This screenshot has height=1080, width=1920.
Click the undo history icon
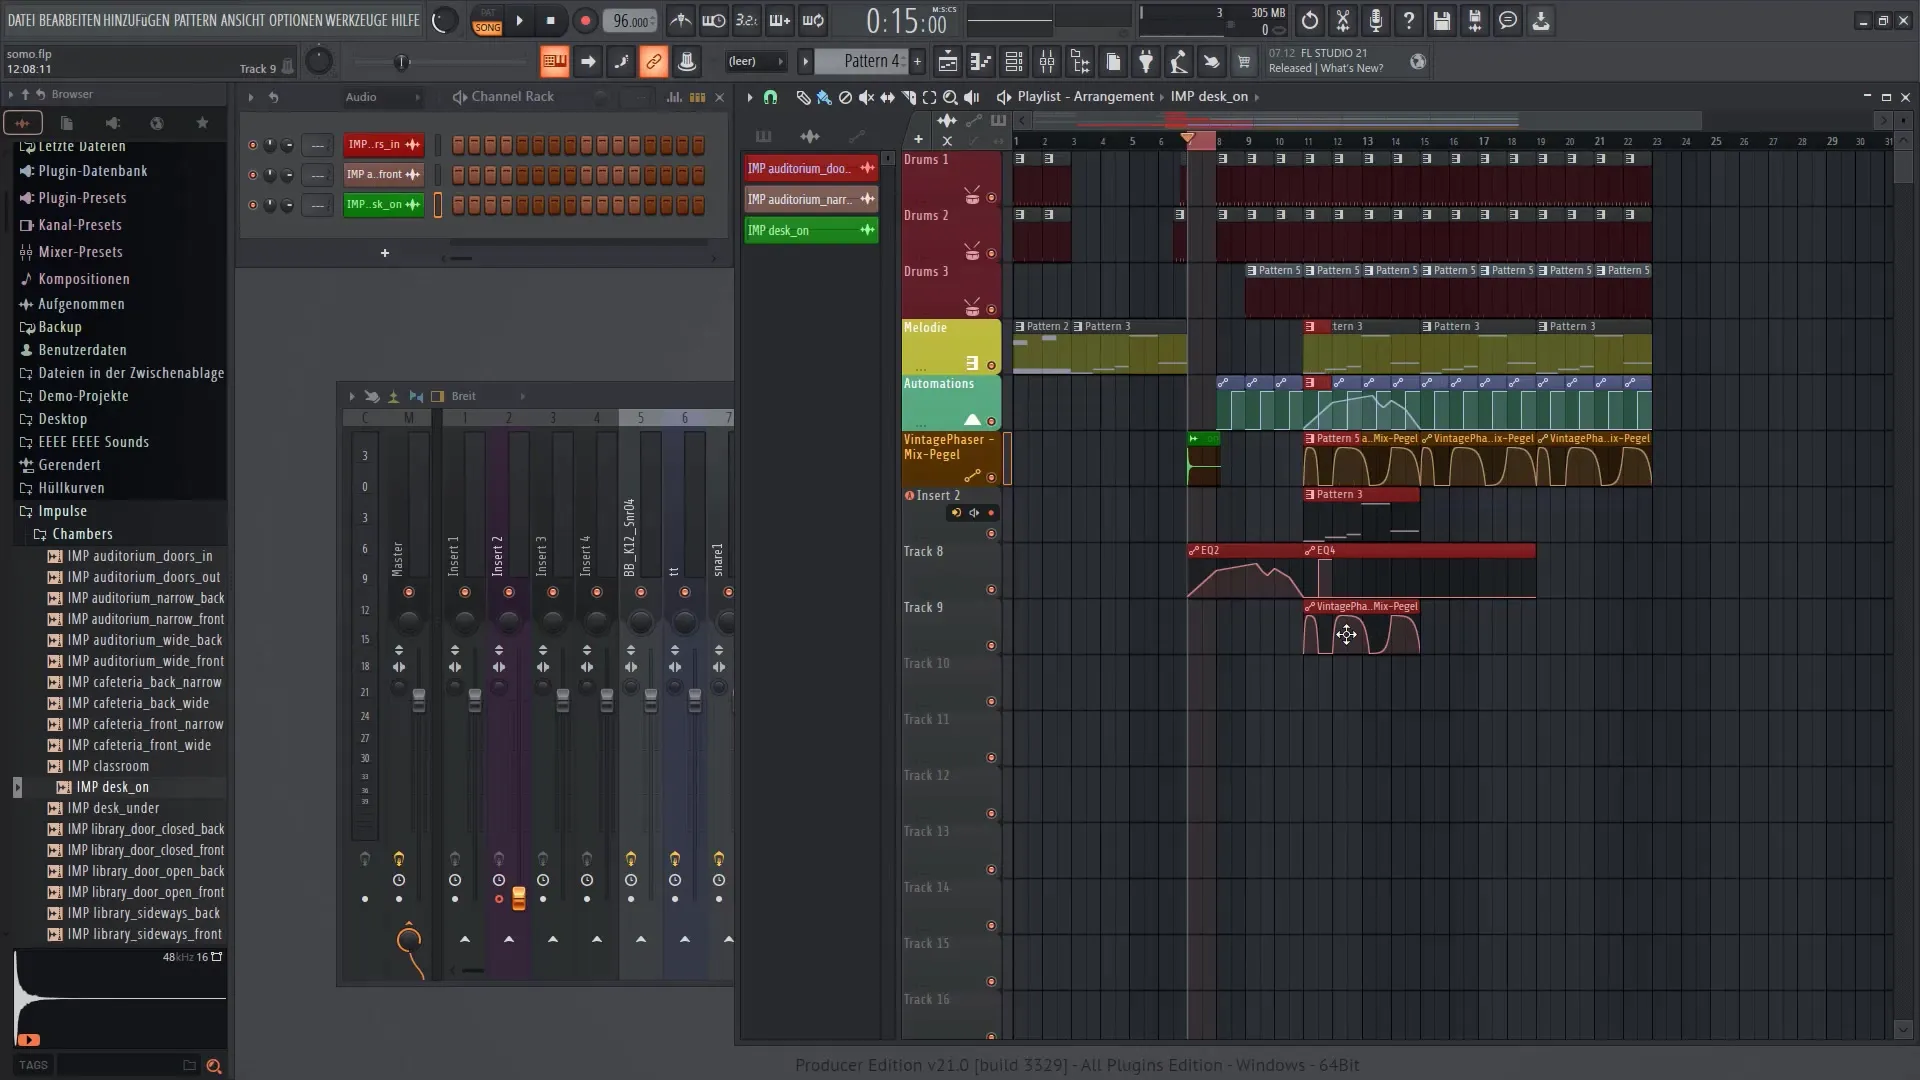(x=1310, y=20)
